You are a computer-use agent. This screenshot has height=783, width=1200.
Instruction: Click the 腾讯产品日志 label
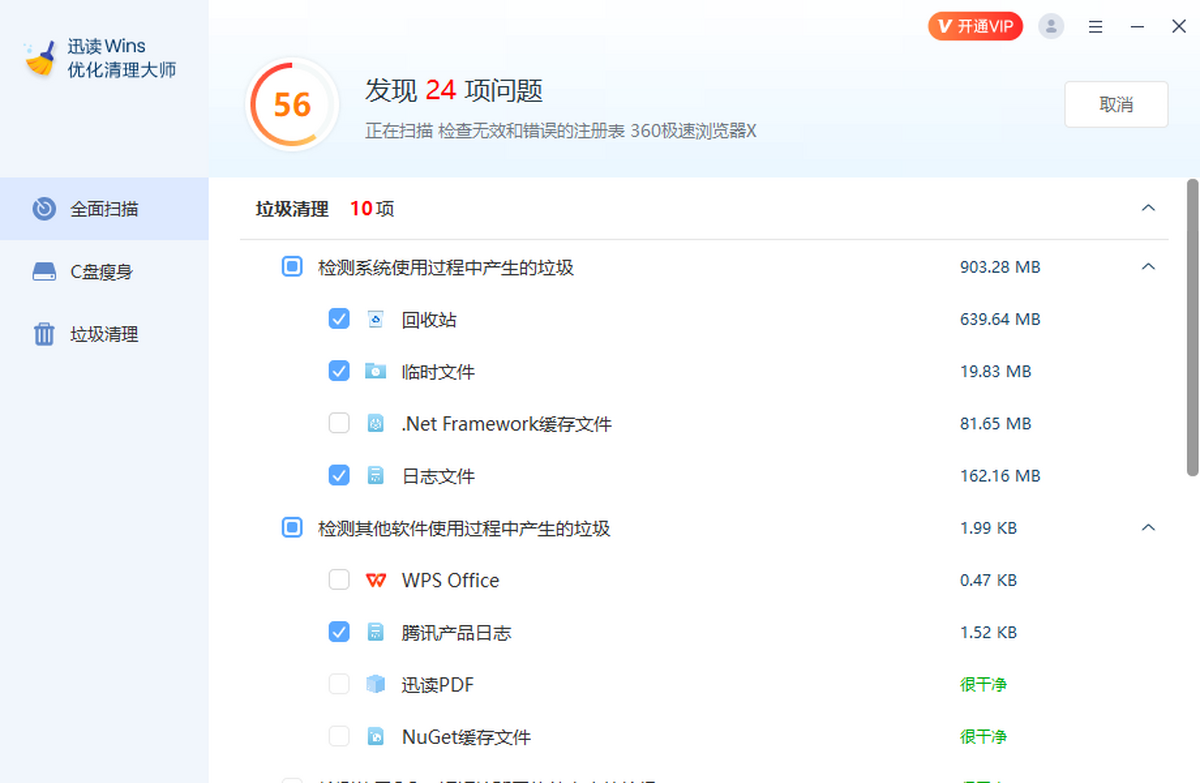click(x=457, y=633)
